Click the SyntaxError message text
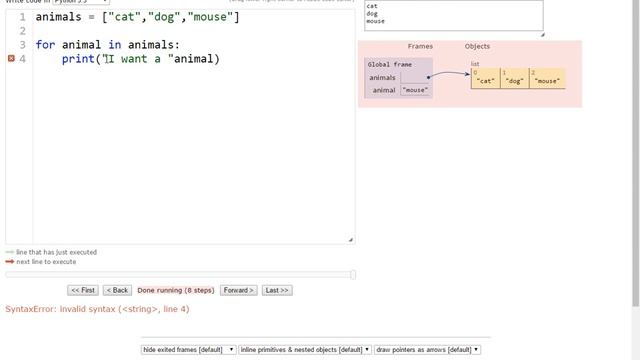This screenshot has height=360, width=640. click(x=97, y=309)
